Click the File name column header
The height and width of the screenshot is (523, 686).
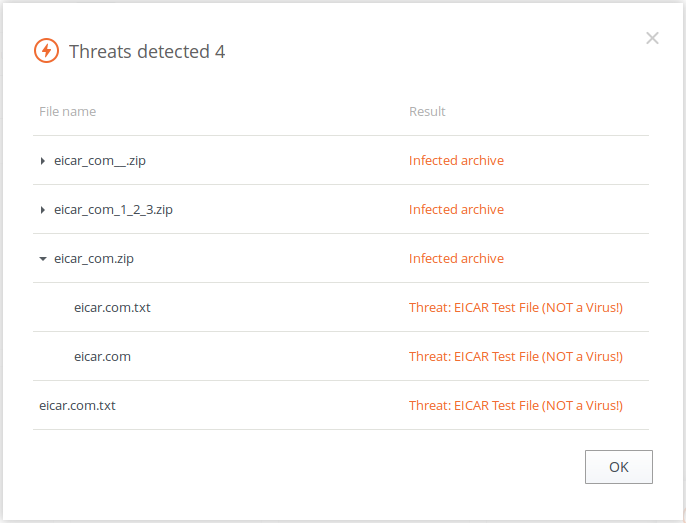68,111
